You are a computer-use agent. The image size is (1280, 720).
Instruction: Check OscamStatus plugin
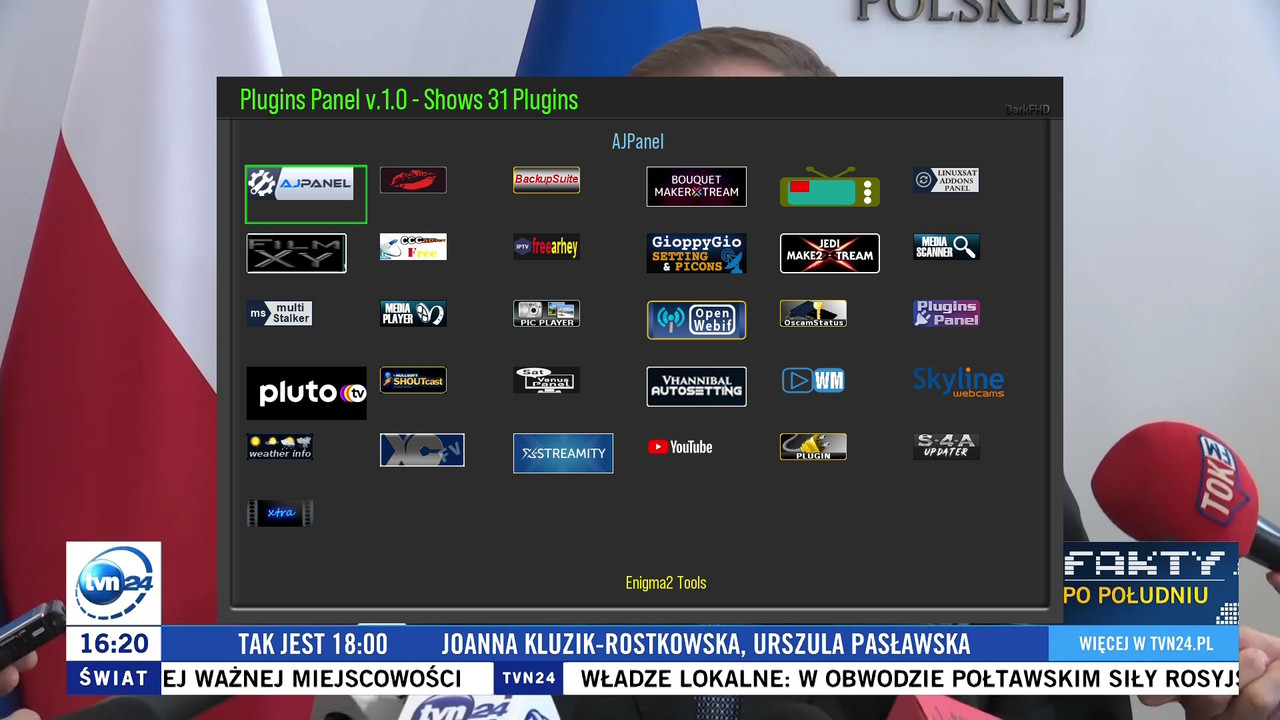[x=813, y=314]
